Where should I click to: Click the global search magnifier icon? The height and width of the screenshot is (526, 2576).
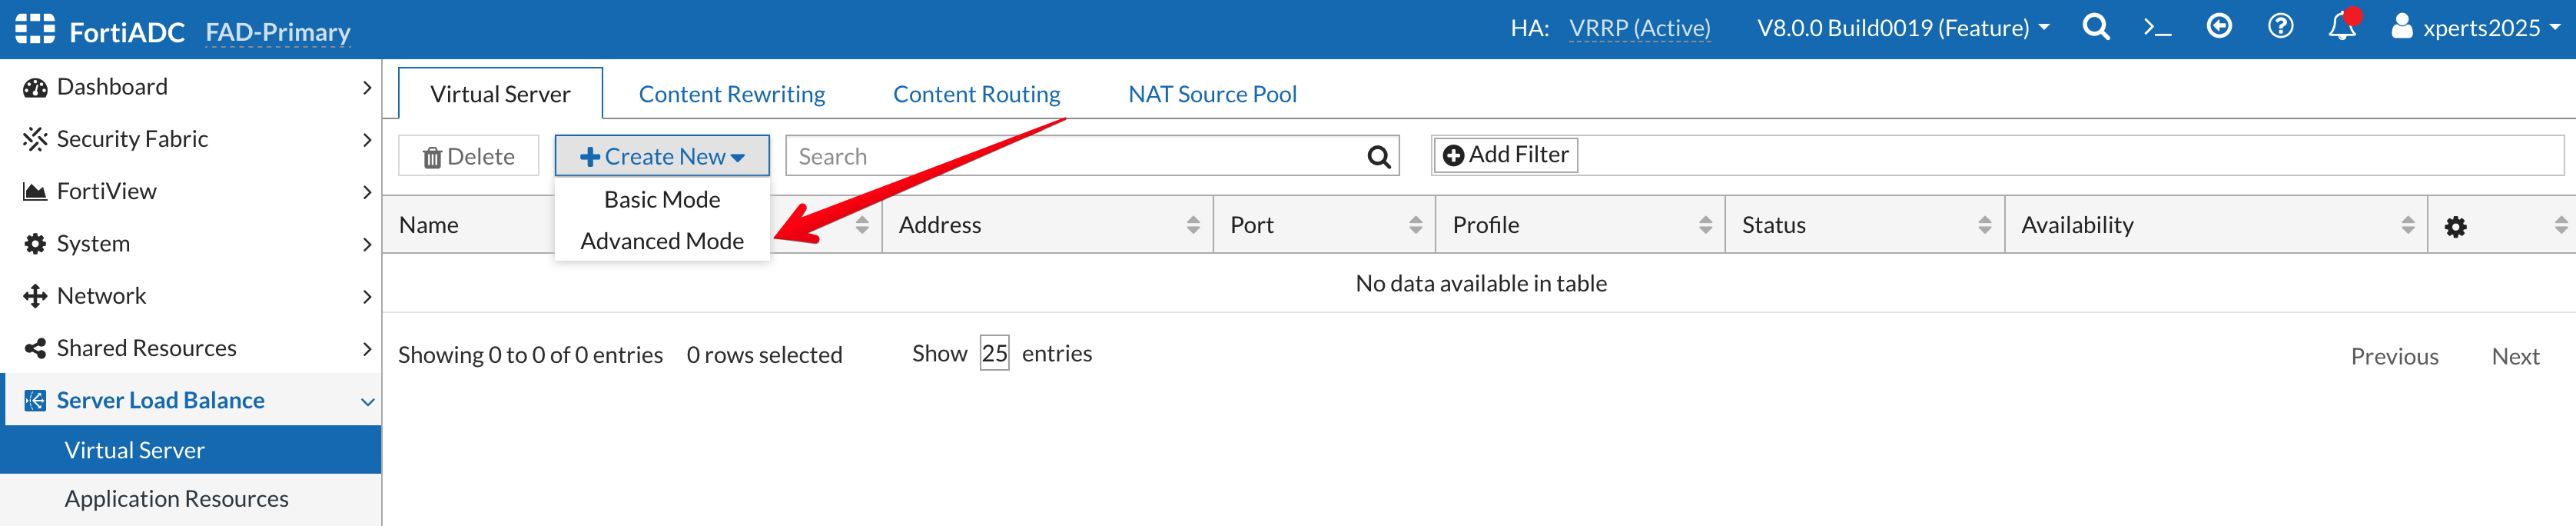click(x=2095, y=28)
